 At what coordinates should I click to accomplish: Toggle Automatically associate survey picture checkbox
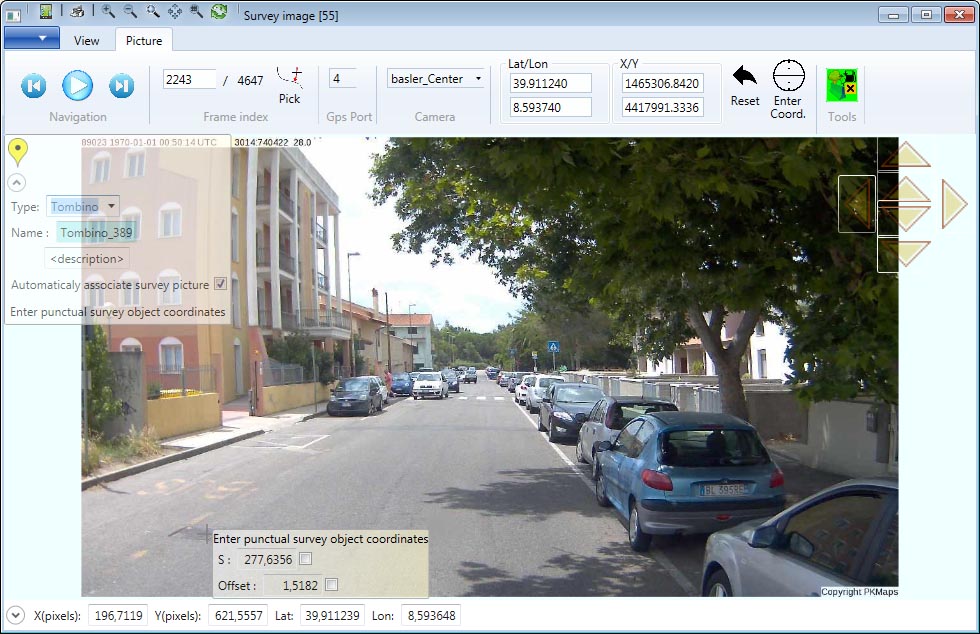click(x=221, y=284)
